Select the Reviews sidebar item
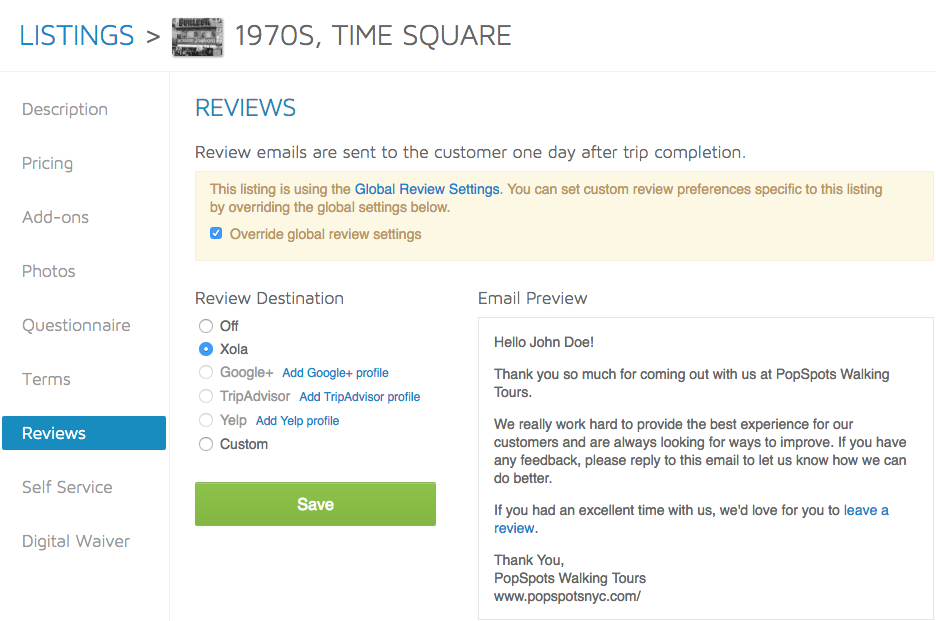Image resolution: width=936 pixels, height=621 pixels. click(x=84, y=433)
